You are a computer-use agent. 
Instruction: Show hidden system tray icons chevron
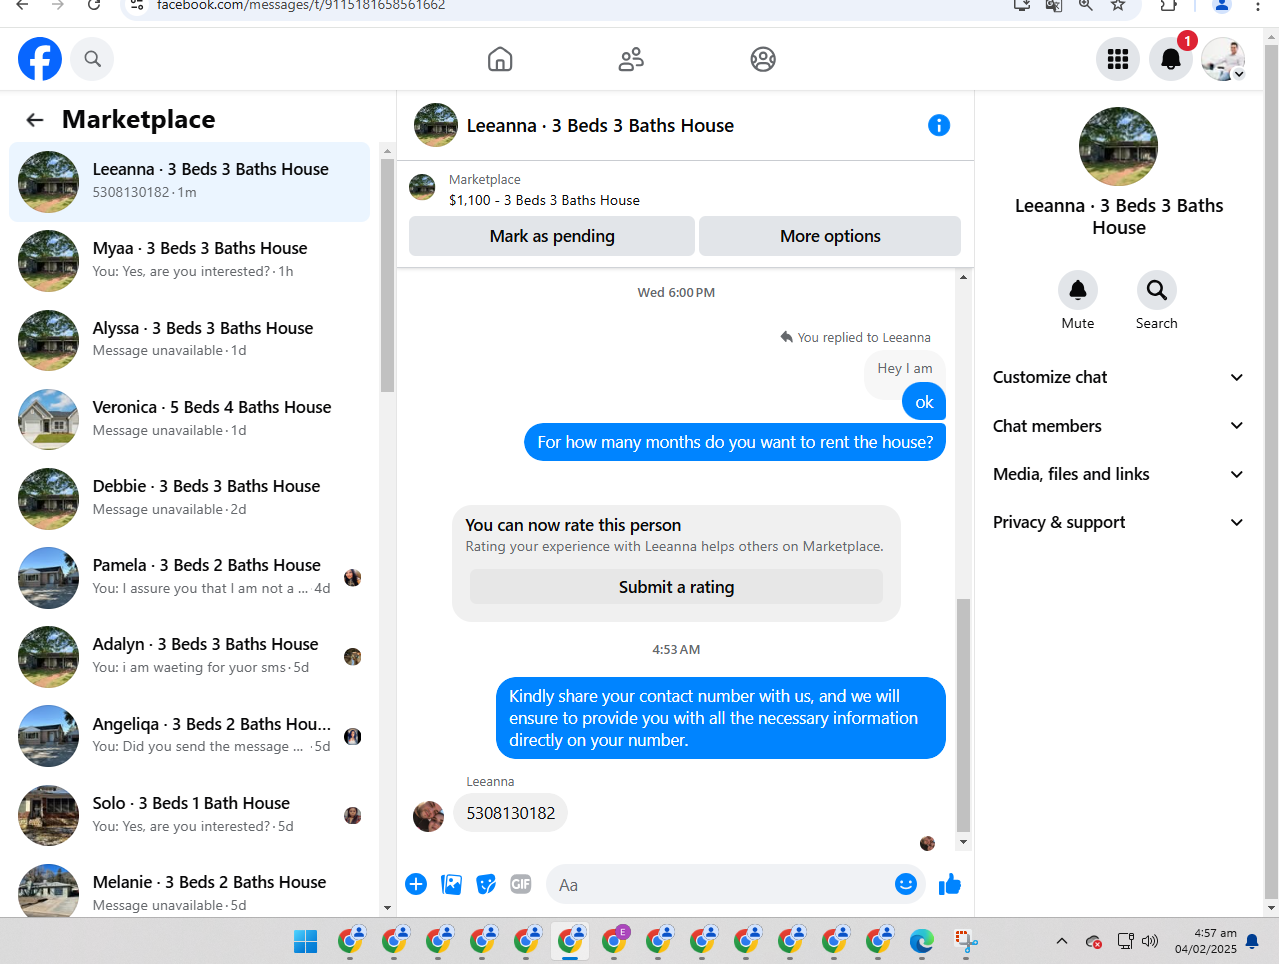click(x=1062, y=941)
